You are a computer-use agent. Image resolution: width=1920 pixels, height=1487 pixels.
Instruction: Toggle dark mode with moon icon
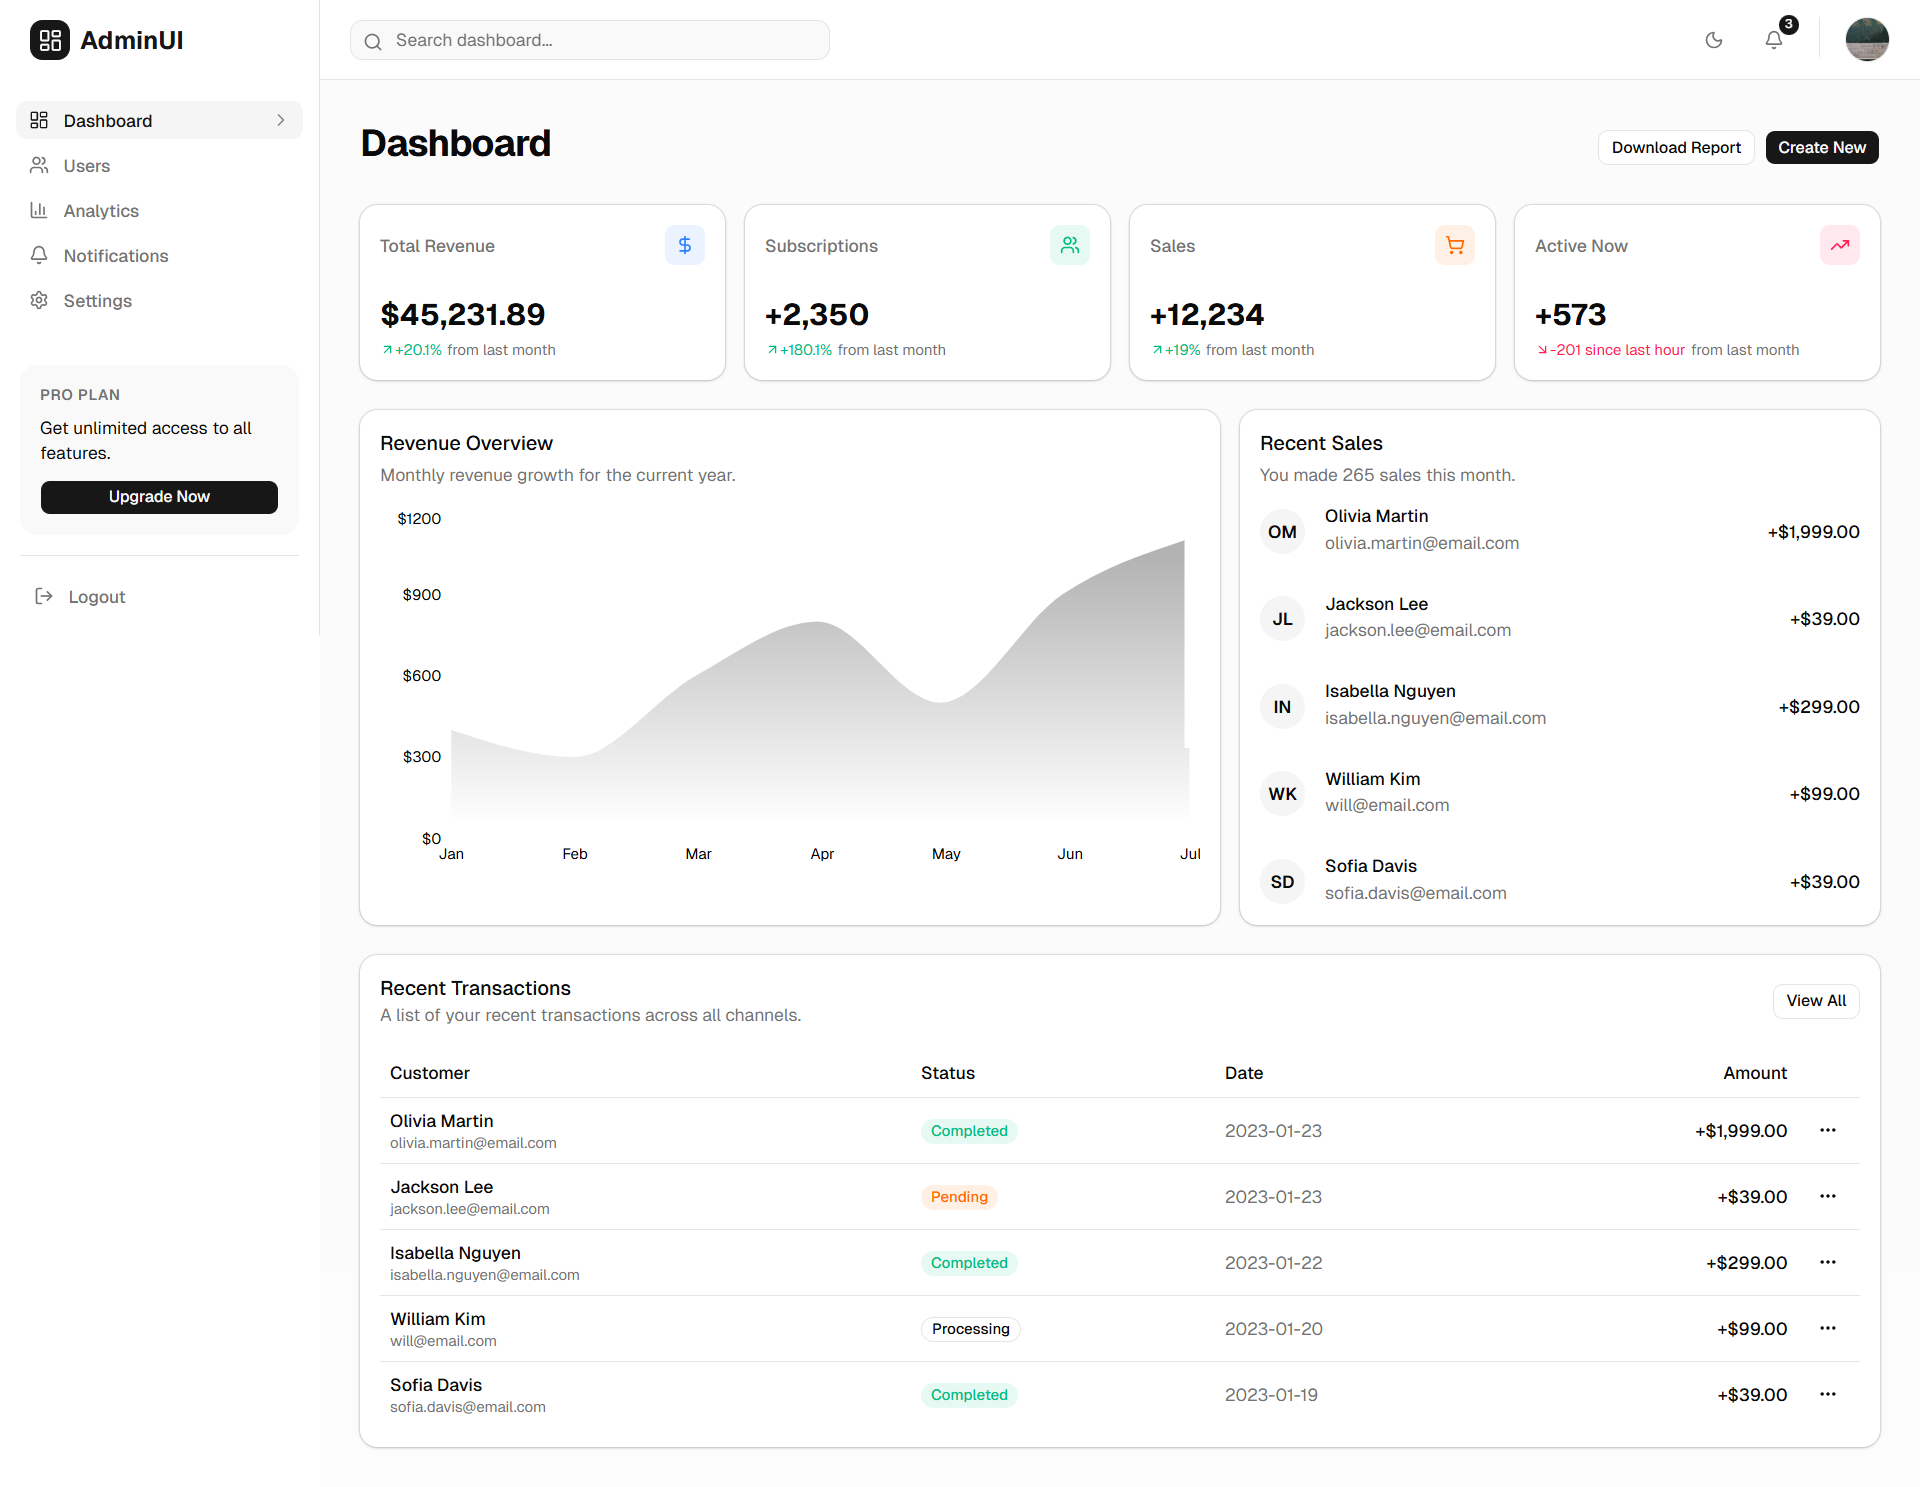(x=1714, y=40)
